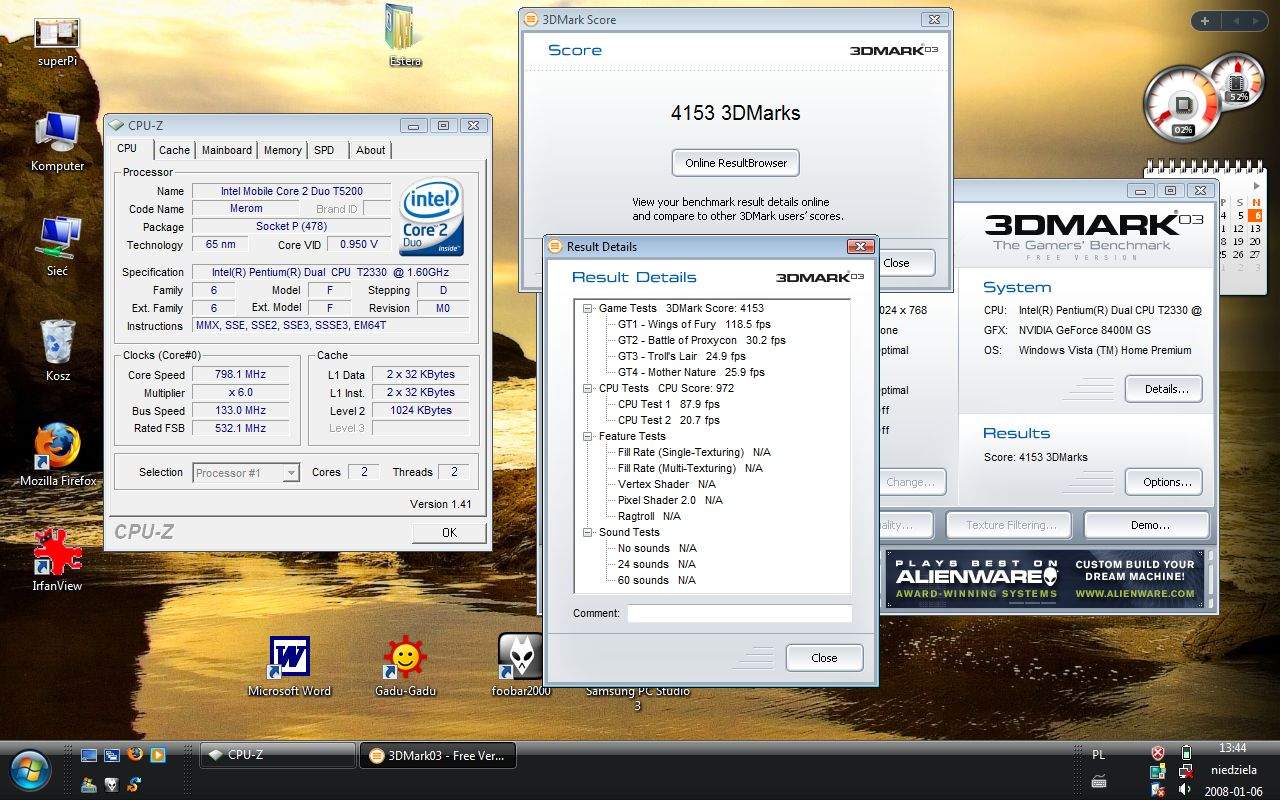Launch Windows Media Player quick launch icon

point(158,755)
